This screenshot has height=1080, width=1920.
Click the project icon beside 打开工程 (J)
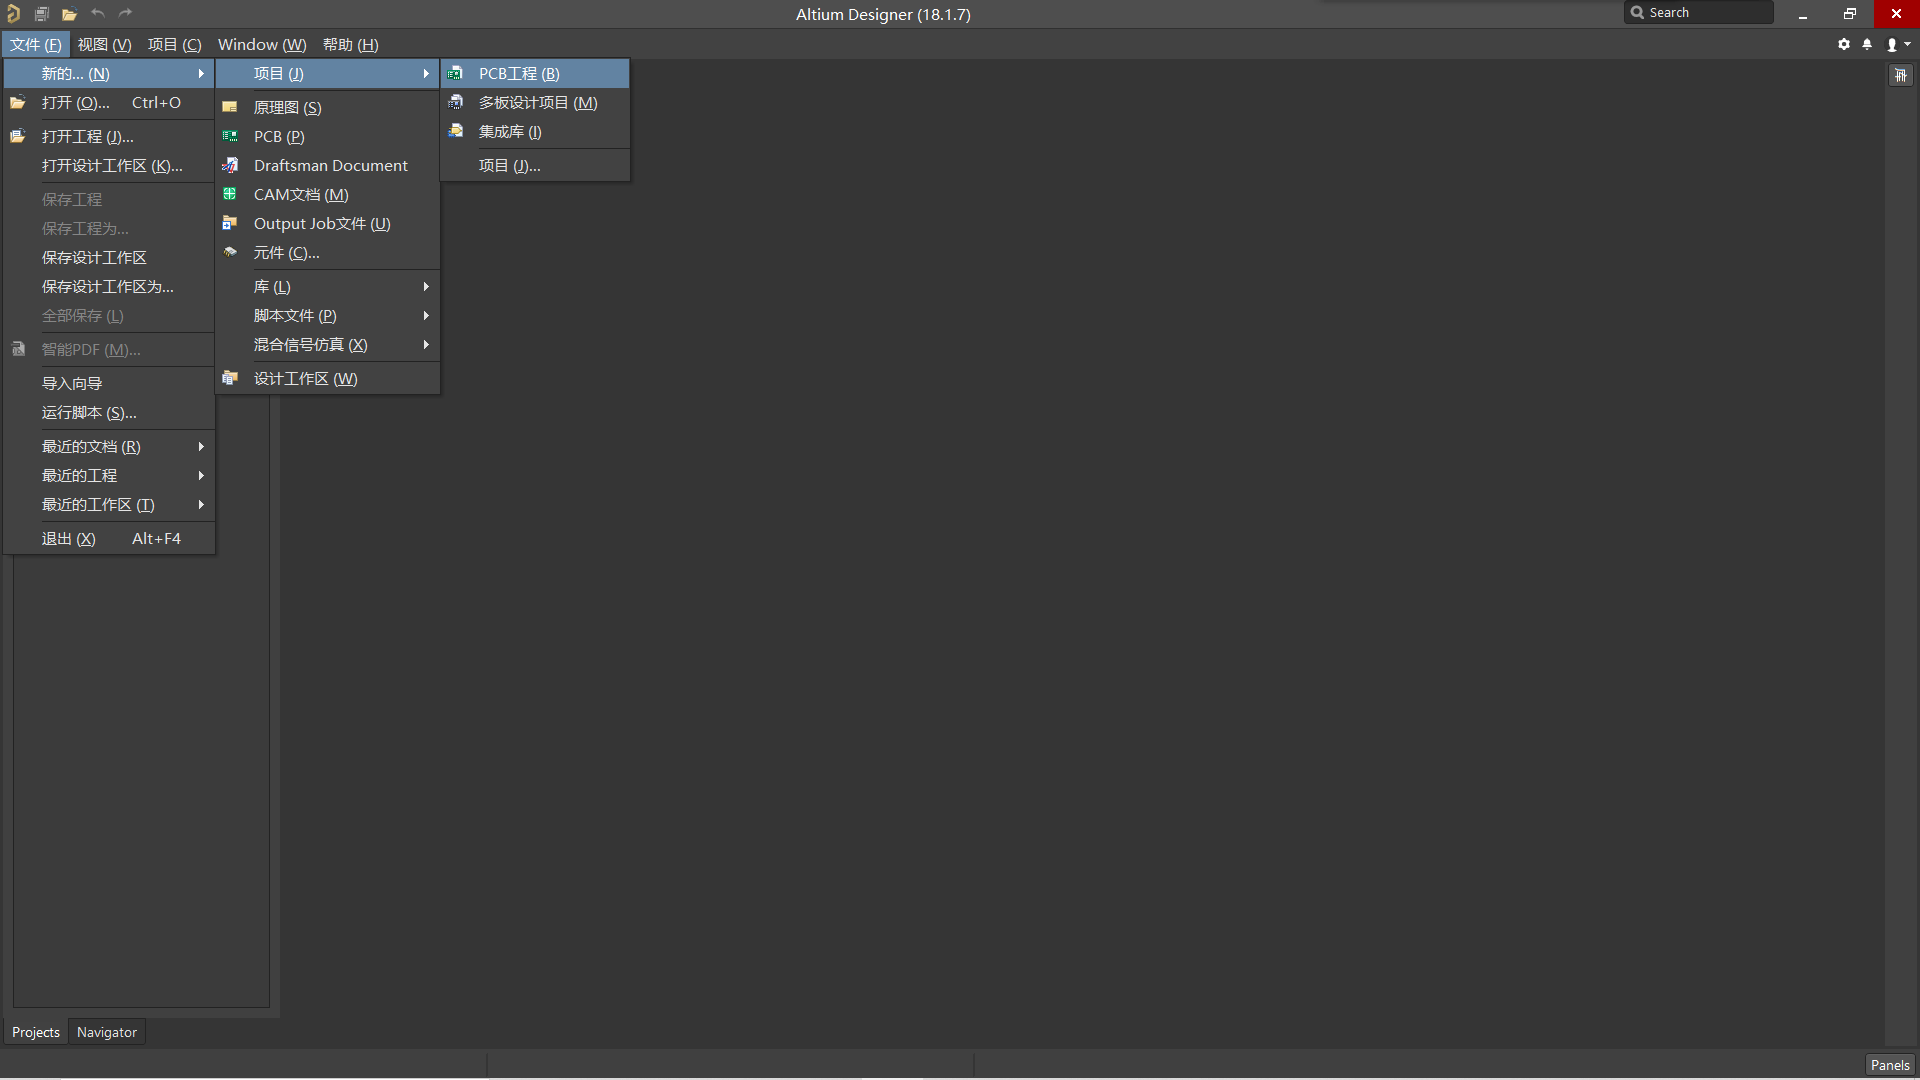(x=17, y=136)
